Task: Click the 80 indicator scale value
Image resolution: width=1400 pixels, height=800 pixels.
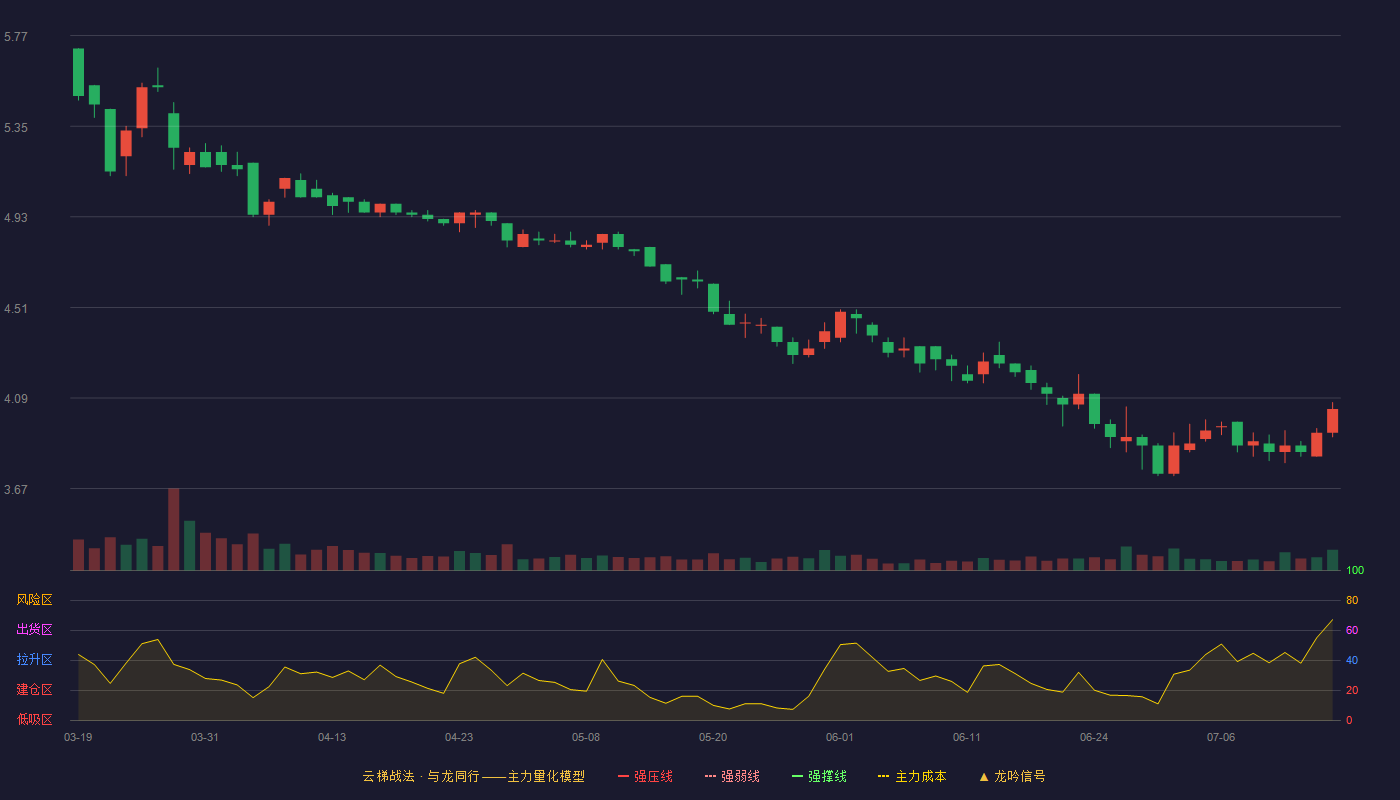Action: coord(1352,600)
